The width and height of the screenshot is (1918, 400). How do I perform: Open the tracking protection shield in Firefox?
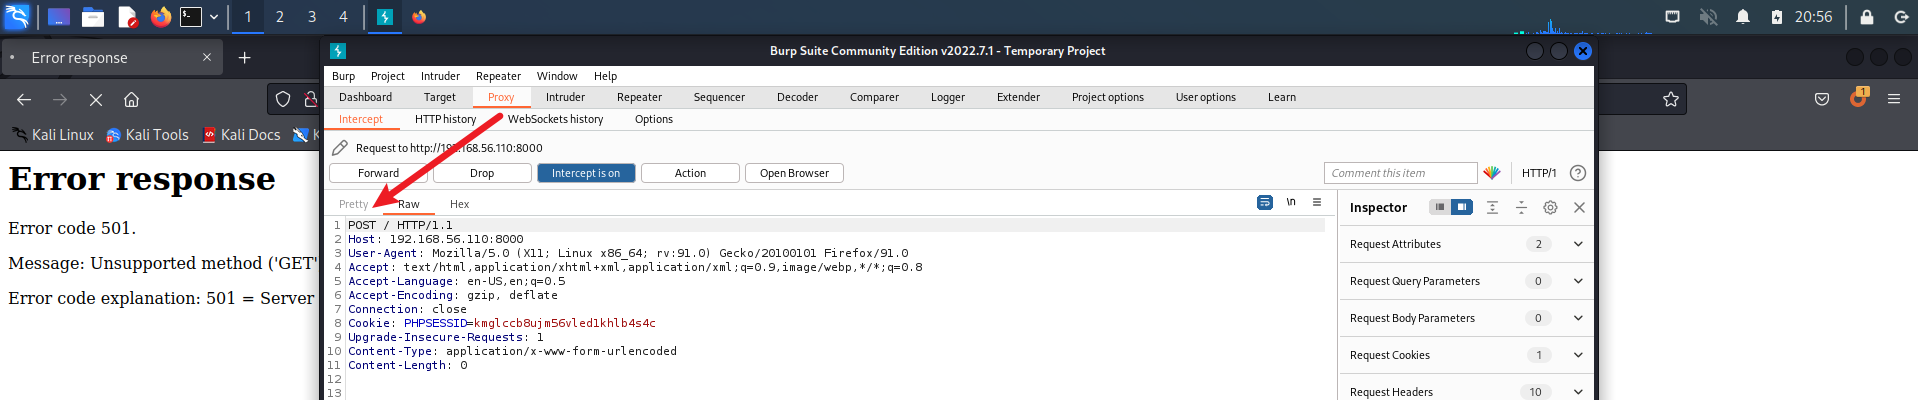283,99
